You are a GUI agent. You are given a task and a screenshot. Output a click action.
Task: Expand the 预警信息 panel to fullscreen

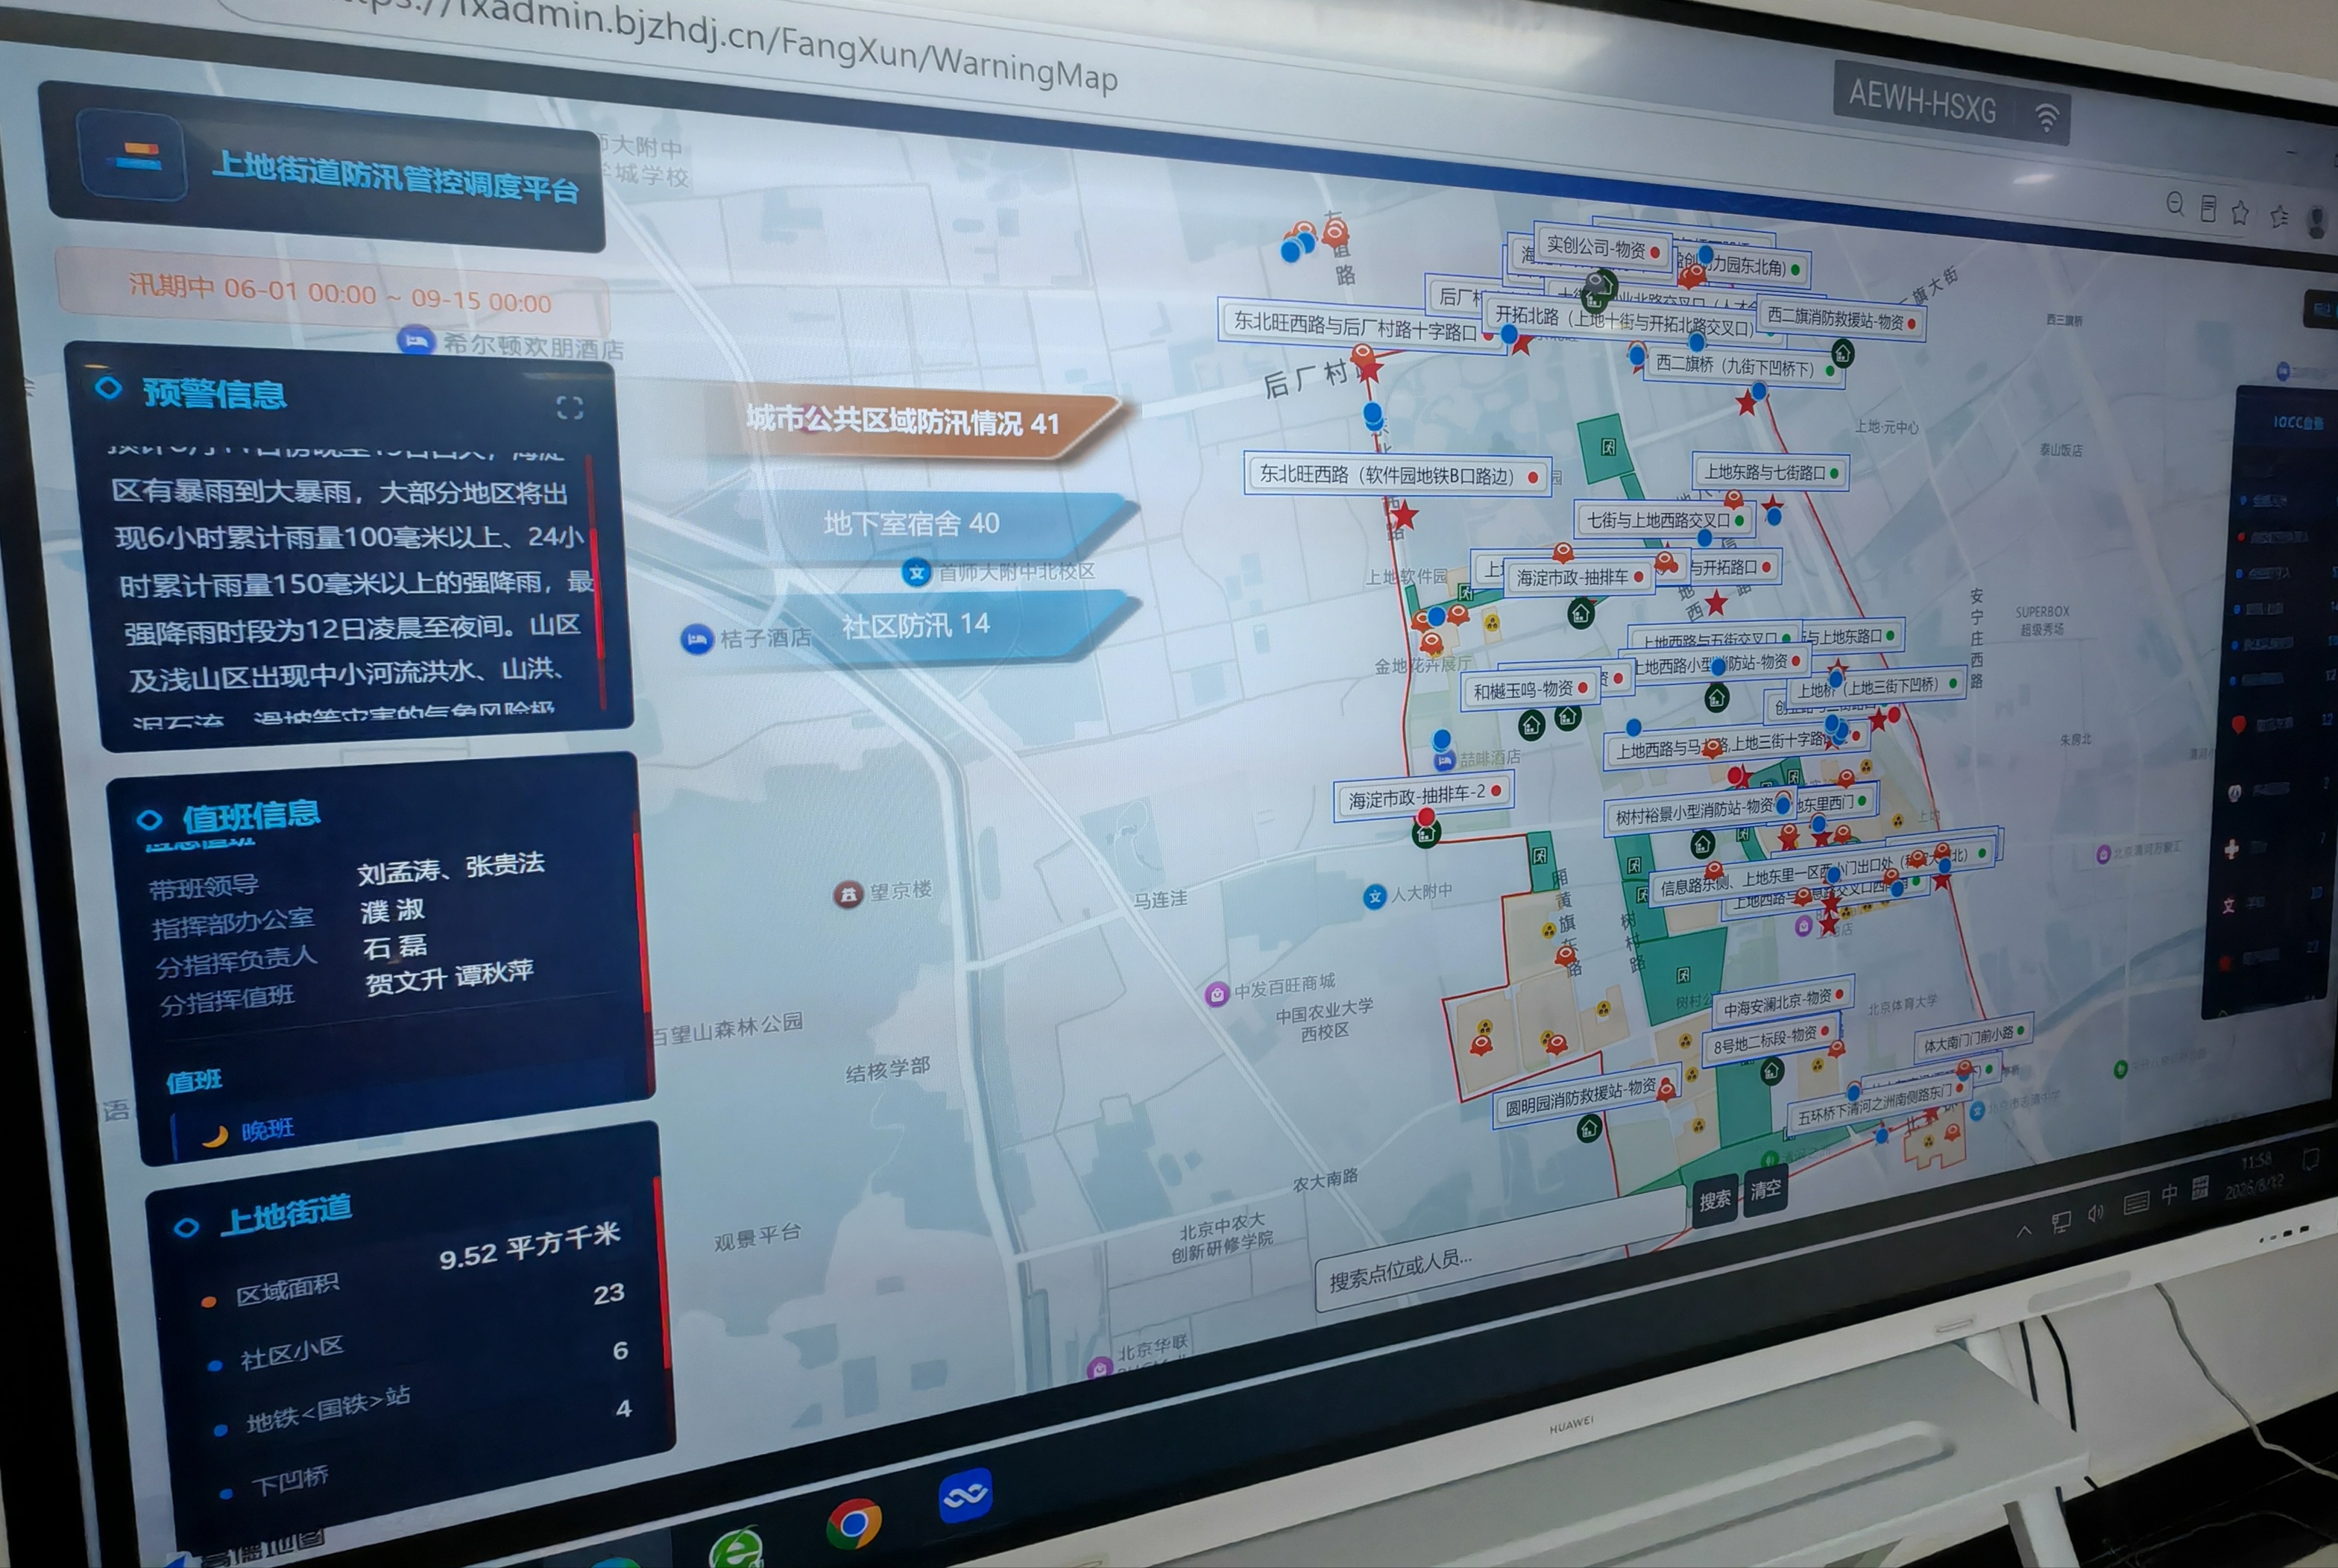[x=570, y=407]
